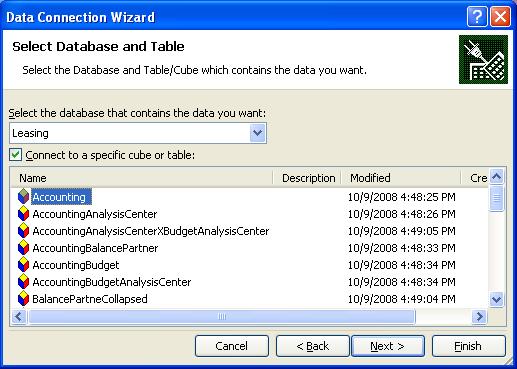Uncheck Connect to a specific cube or table

pos(16,155)
